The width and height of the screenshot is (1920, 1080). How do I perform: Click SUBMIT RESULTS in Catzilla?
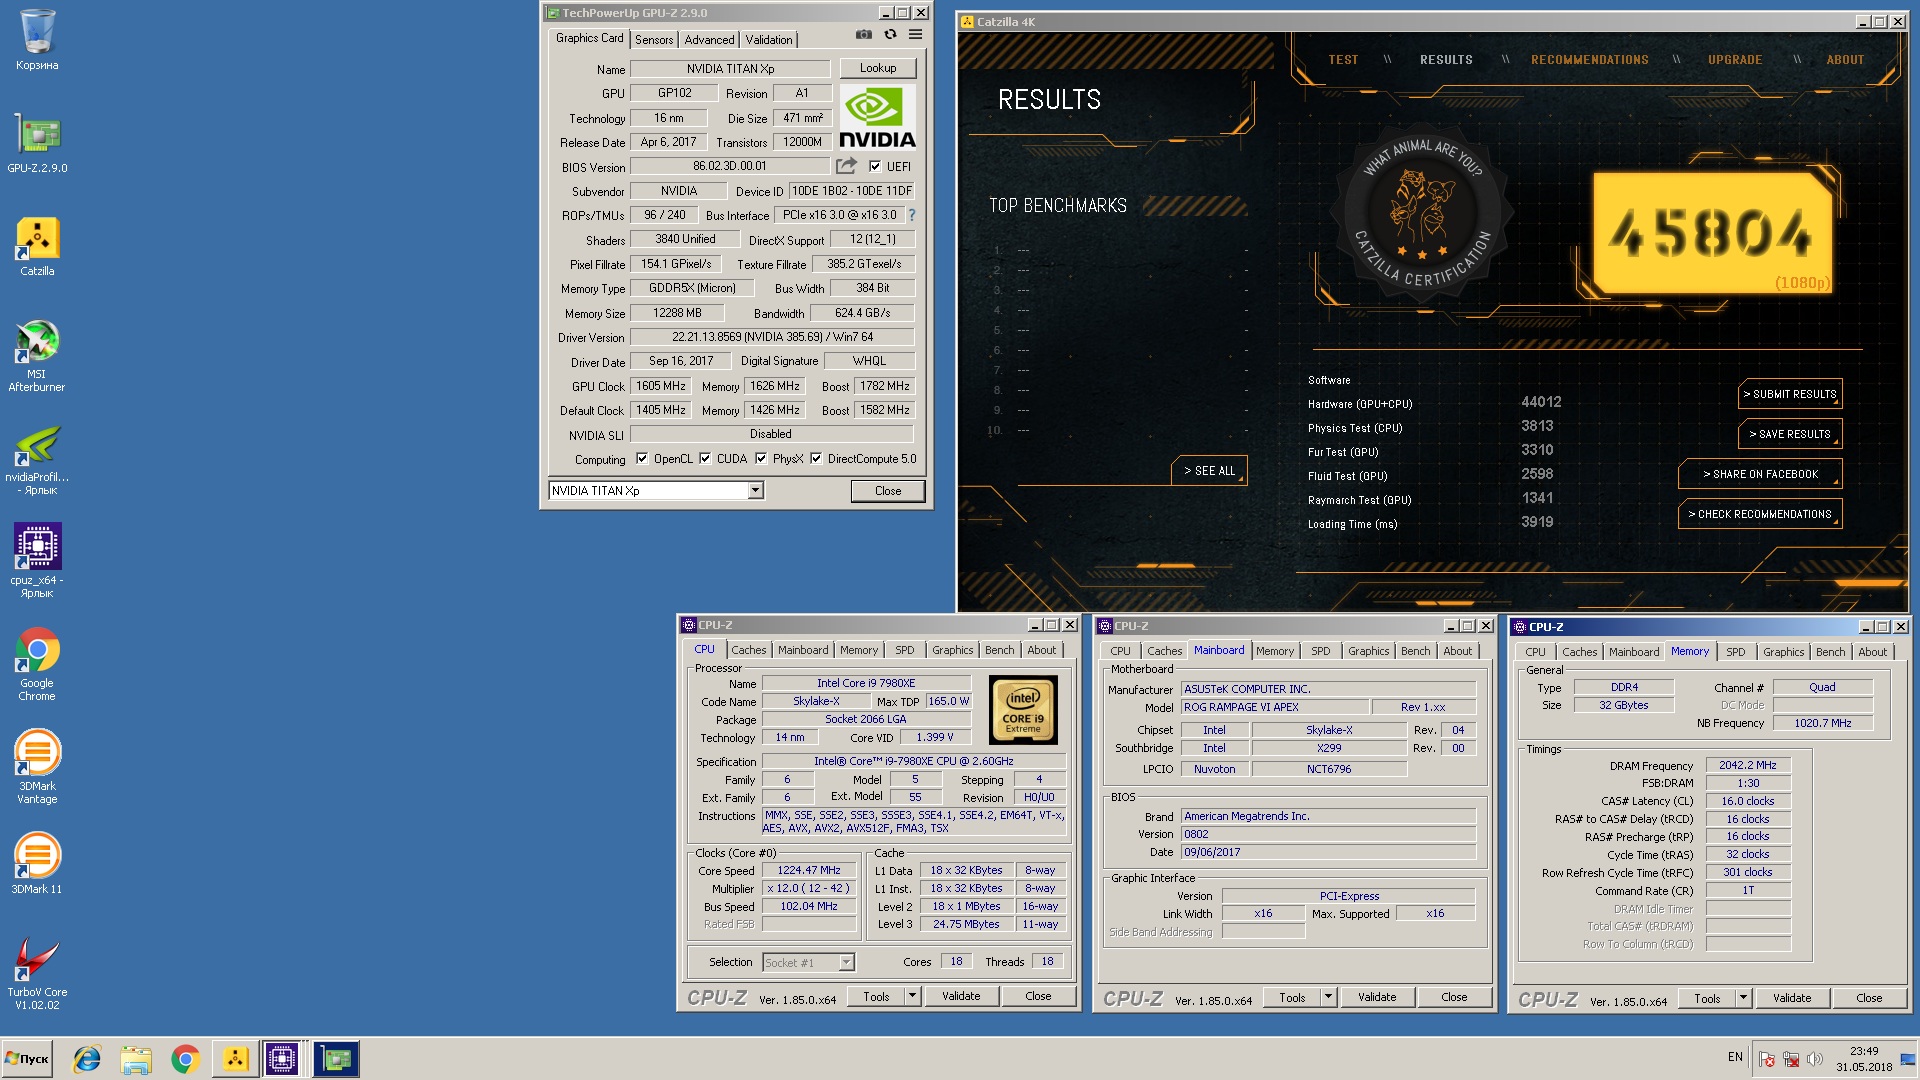point(1790,394)
